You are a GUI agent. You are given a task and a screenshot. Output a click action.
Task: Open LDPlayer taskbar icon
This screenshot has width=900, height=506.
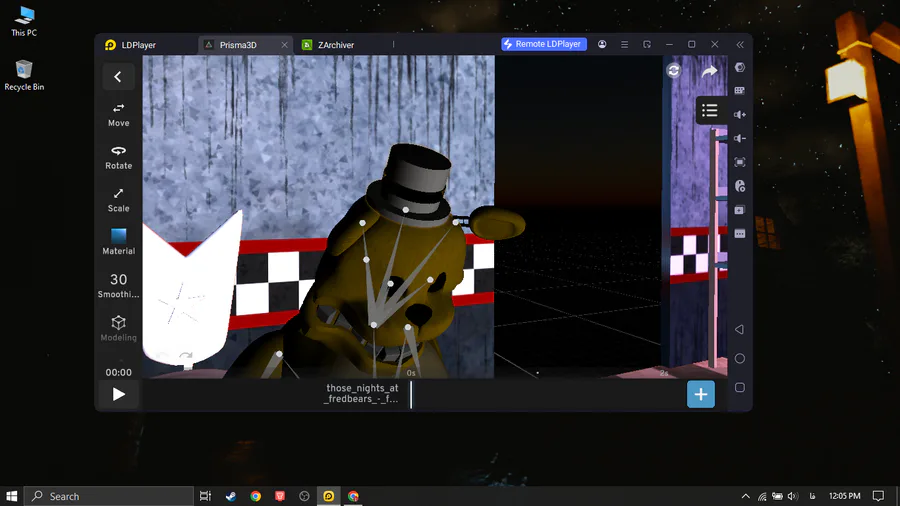pos(328,496)
